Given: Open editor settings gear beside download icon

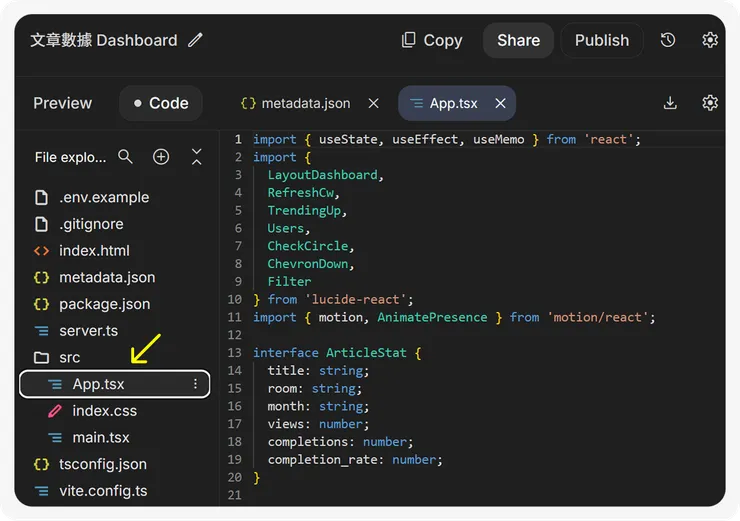Looking at the screenshot, I should 710,103.
